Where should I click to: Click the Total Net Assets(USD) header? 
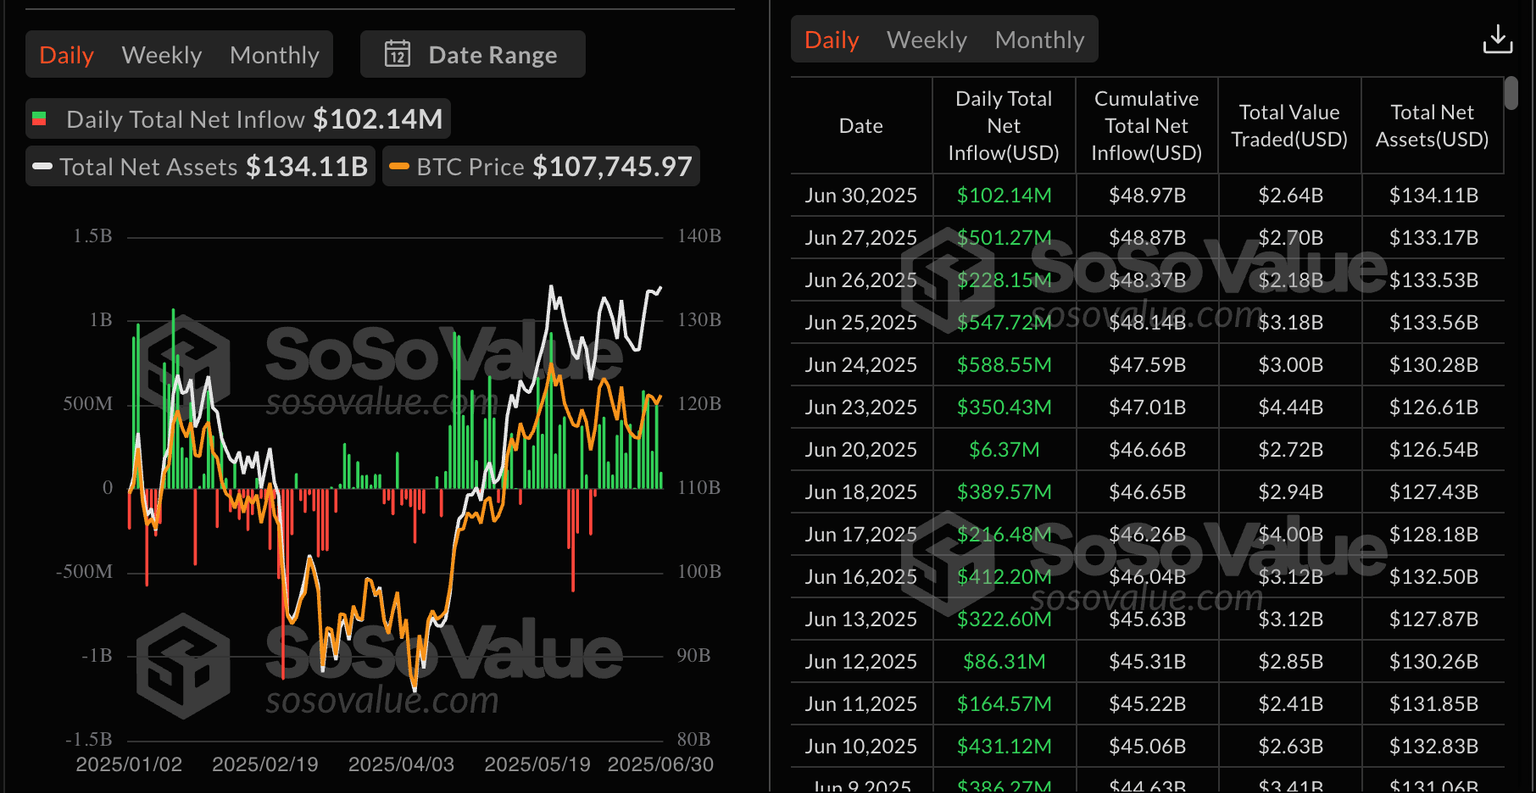pos(1433,126)
